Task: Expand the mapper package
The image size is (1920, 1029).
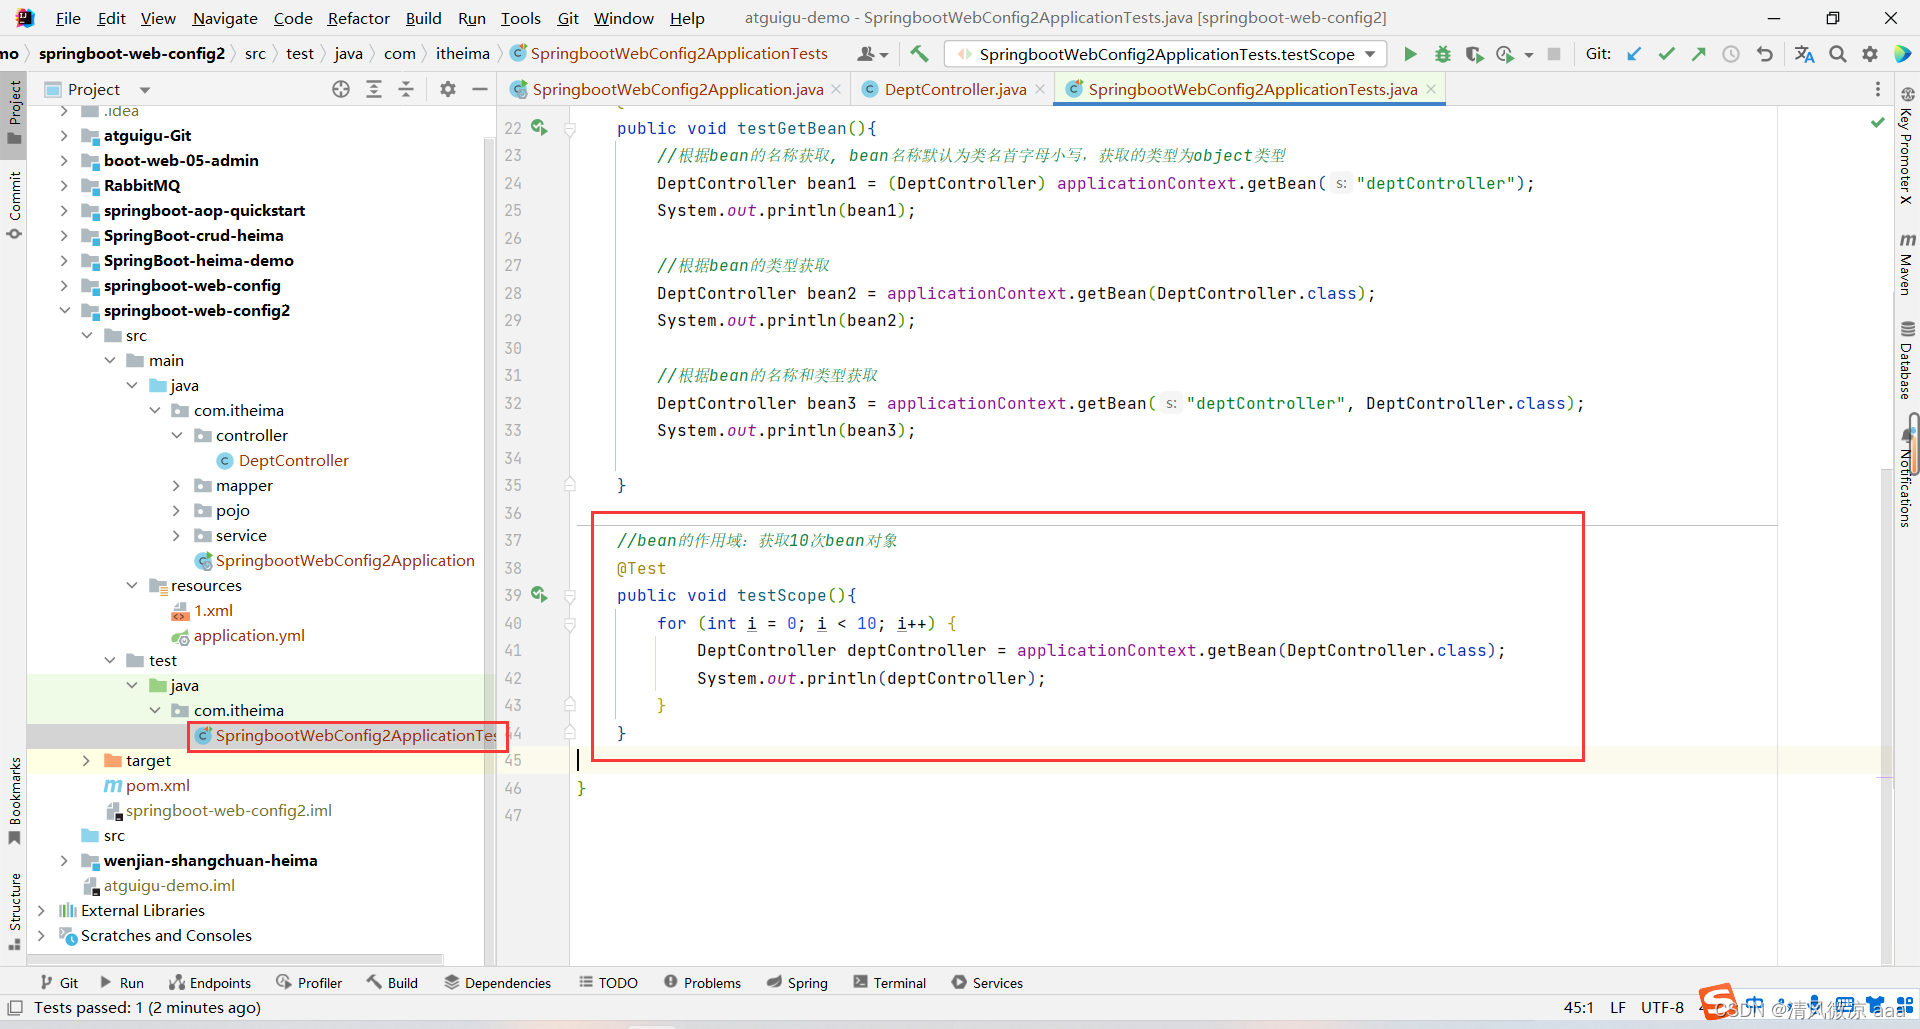Action: [x=177, y=485]
